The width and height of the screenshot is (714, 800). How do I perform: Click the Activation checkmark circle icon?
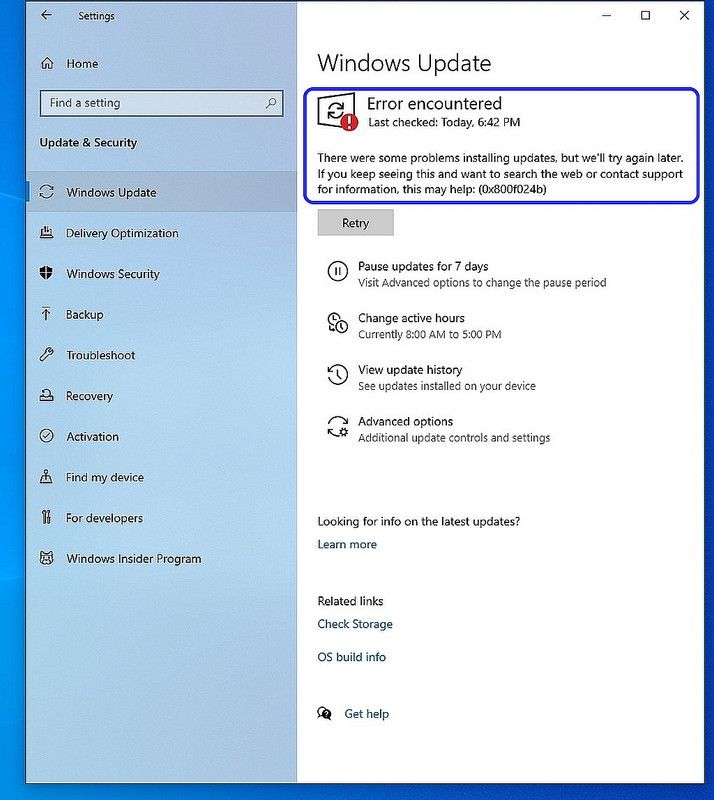click(x=46, y=436)
